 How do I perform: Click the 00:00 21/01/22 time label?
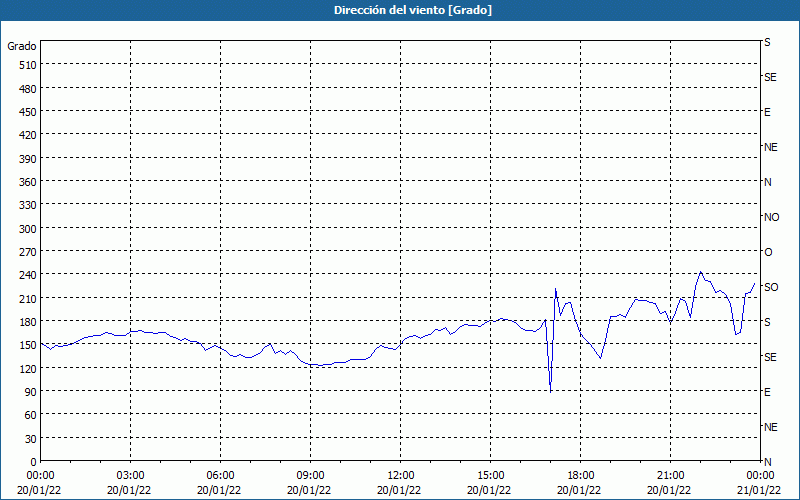point(759,483)
